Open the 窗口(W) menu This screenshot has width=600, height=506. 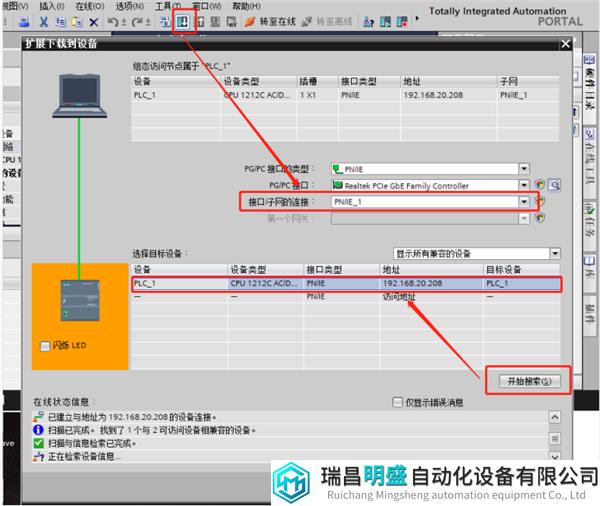tap(207, 6)
